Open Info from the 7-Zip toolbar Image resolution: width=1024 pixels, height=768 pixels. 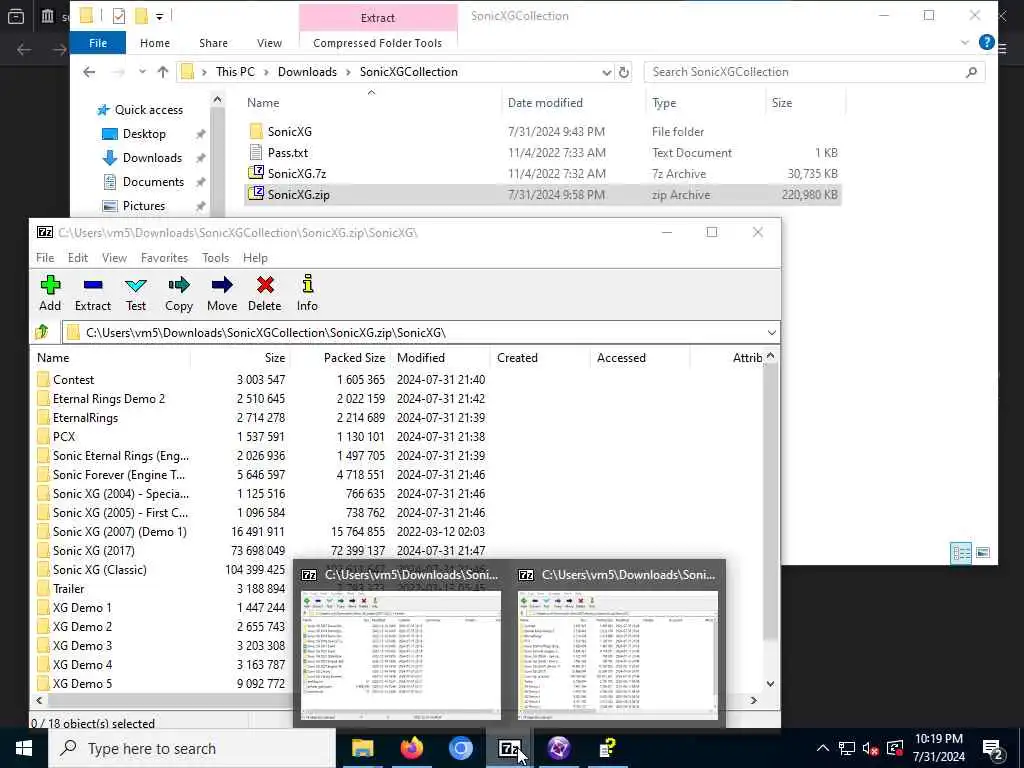point(307,293)
